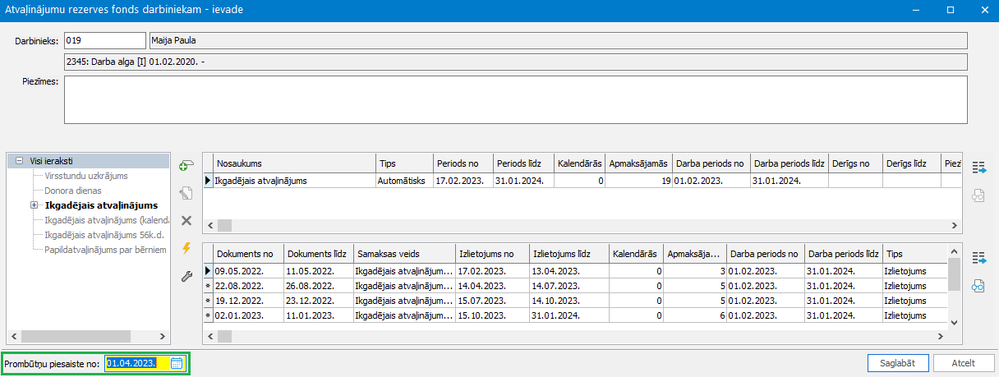Click the upper table horizontal scrollbar left arrow
This screenshot has height=377, width=999.
click(x=210, y=225)
